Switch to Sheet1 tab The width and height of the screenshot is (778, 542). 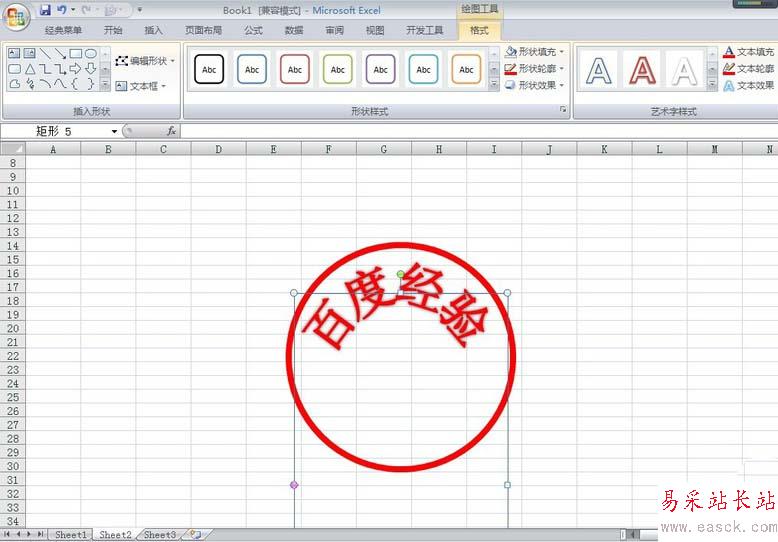point(70,535)
